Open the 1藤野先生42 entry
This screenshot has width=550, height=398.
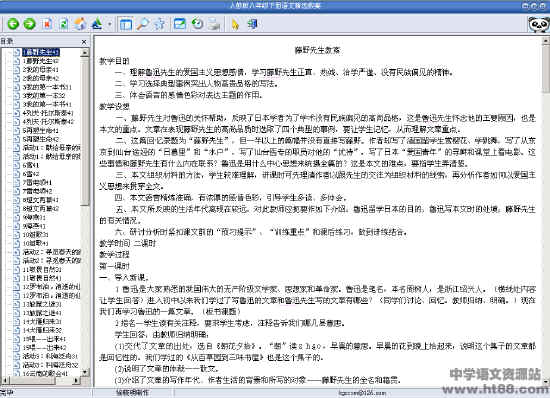[x=41, y=61]
